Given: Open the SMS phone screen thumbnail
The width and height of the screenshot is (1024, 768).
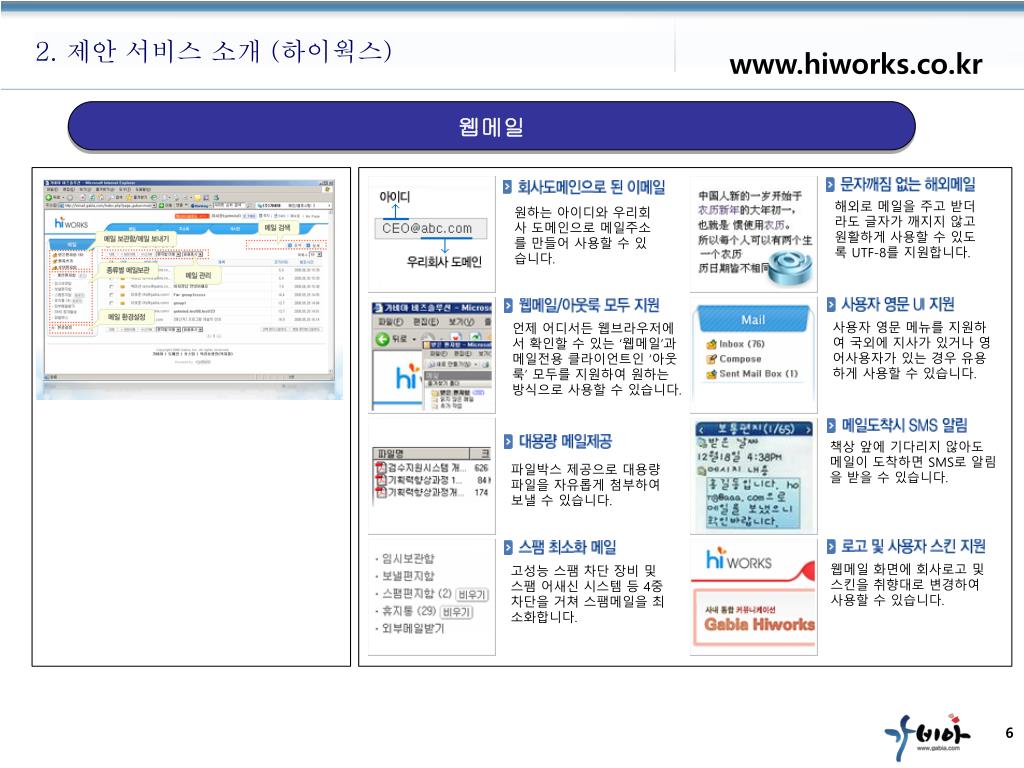Looking at the screenshot, I should [753, 475].
